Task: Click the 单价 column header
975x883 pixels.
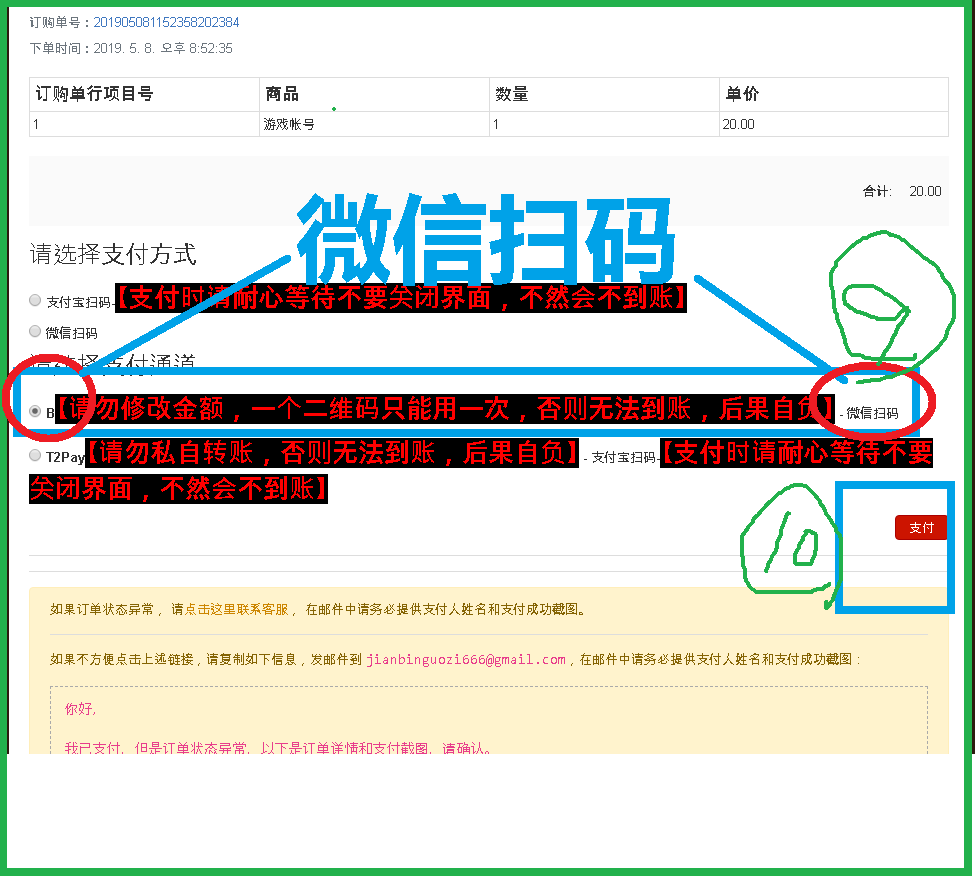Action: 834,95
